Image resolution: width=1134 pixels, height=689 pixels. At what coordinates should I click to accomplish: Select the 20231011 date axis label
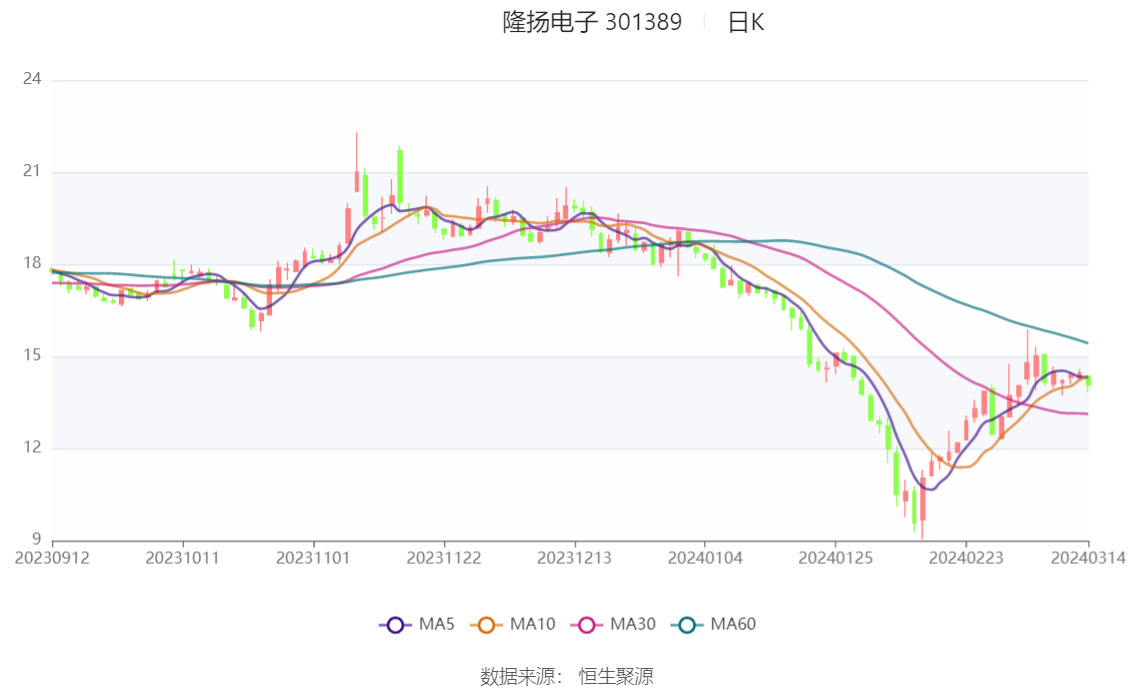pyautogui.click(x=182, y=558)
